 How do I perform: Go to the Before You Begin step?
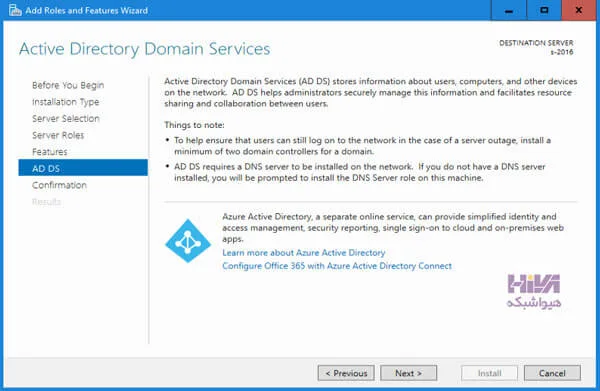tap(68, 85)
